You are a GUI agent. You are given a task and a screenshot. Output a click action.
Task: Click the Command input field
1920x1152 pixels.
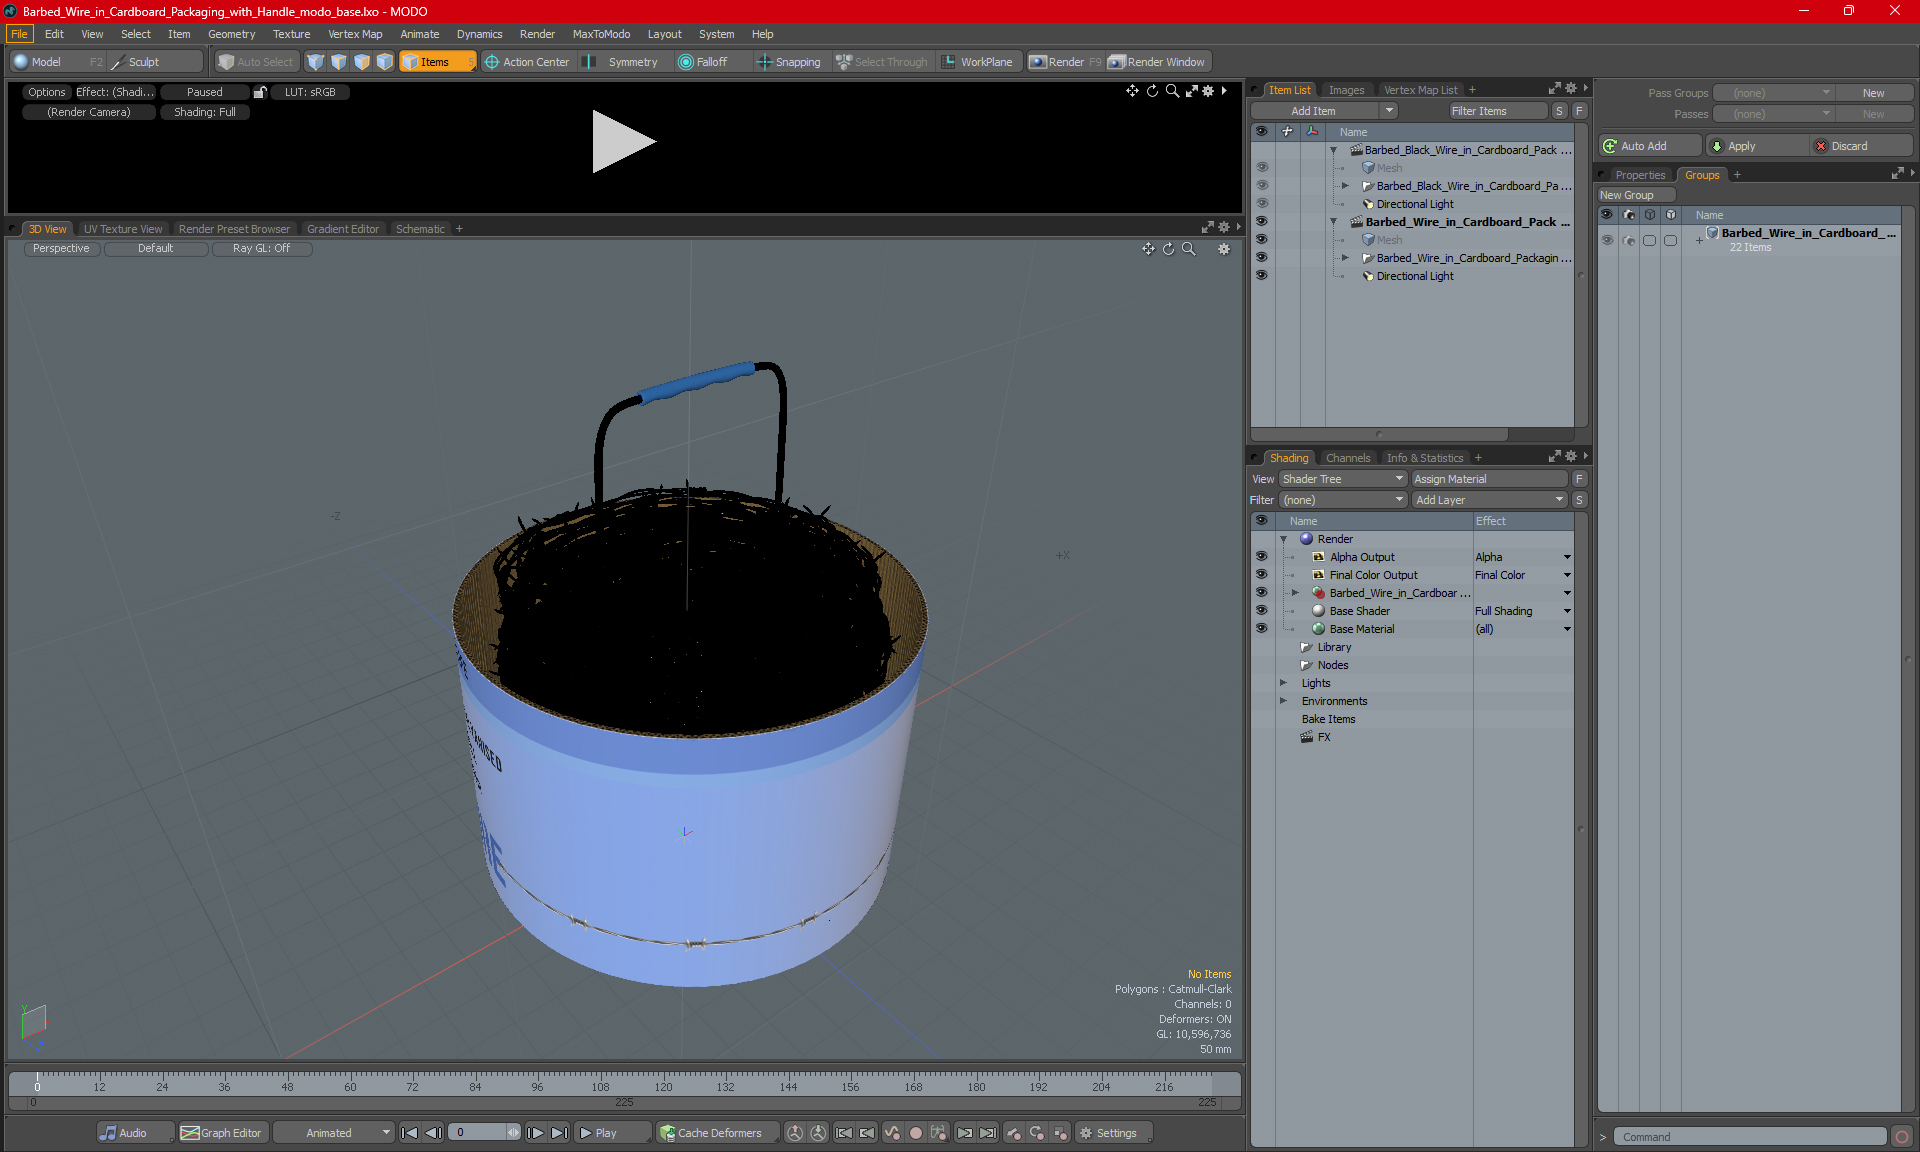1752,1137
